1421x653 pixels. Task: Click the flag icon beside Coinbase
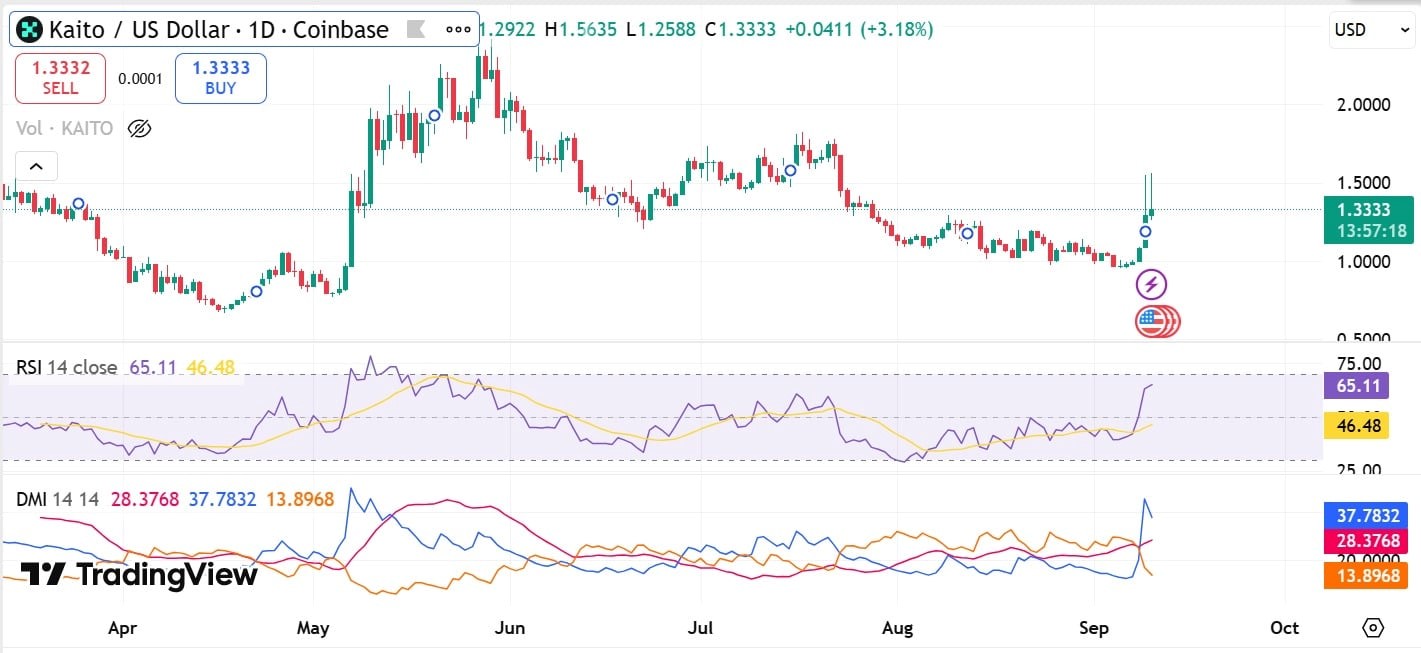pos(415,30)
